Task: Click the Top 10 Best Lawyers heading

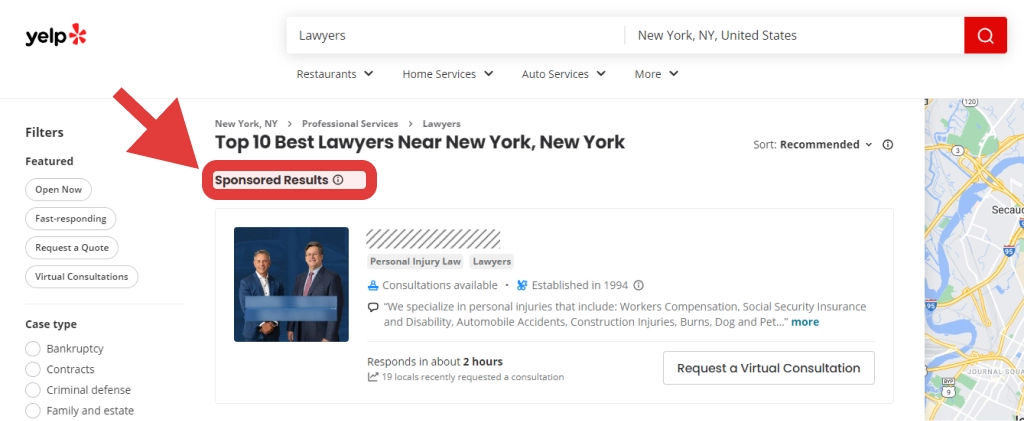Action: pos(420,142)
